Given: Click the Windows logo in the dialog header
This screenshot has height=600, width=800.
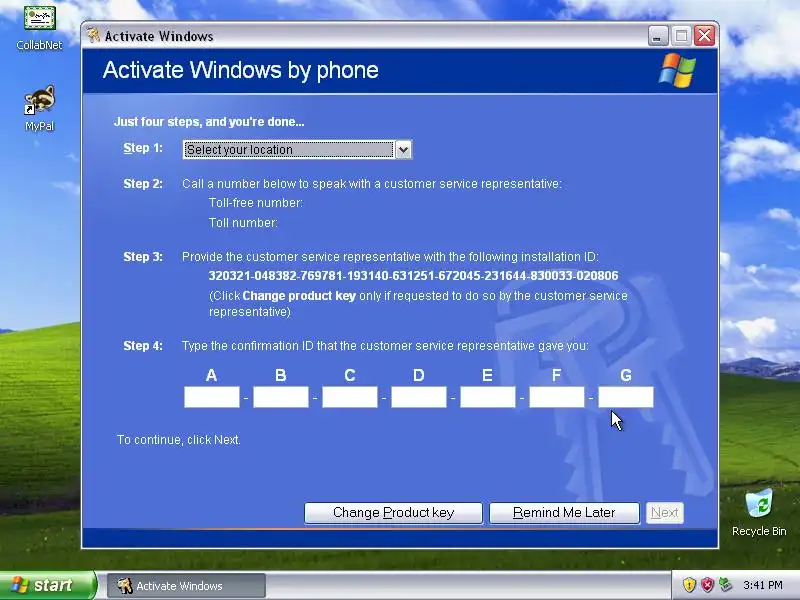Looking at the screenshot, I should click(x=677, y=70).
